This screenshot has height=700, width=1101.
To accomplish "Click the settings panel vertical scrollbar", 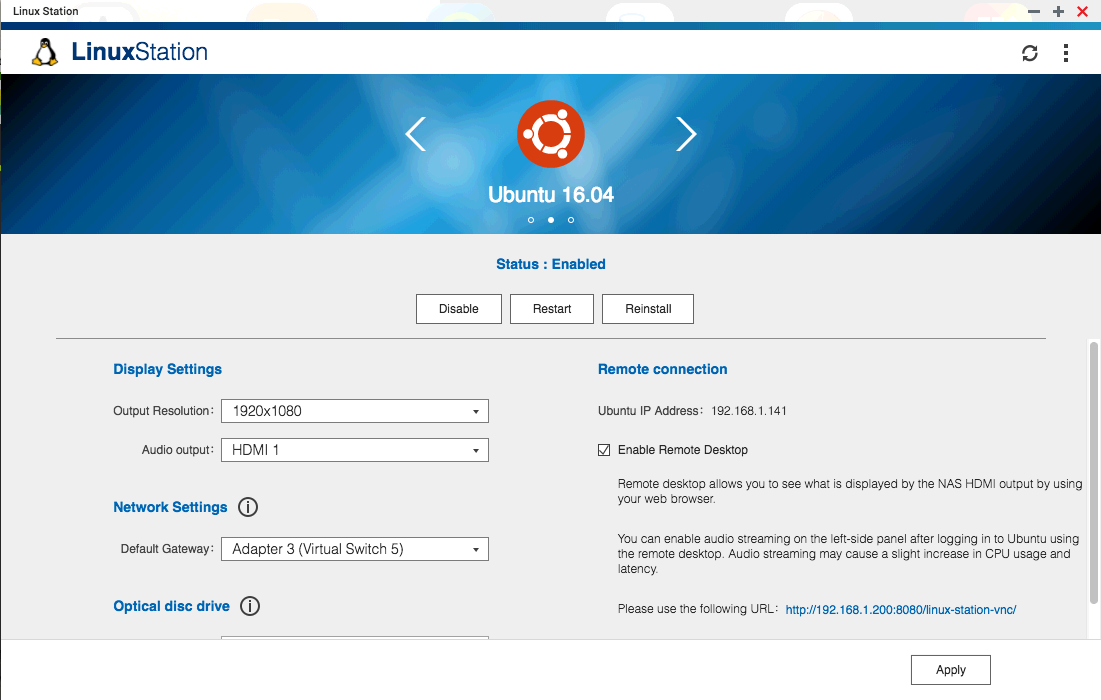I will pos(1094,473).
